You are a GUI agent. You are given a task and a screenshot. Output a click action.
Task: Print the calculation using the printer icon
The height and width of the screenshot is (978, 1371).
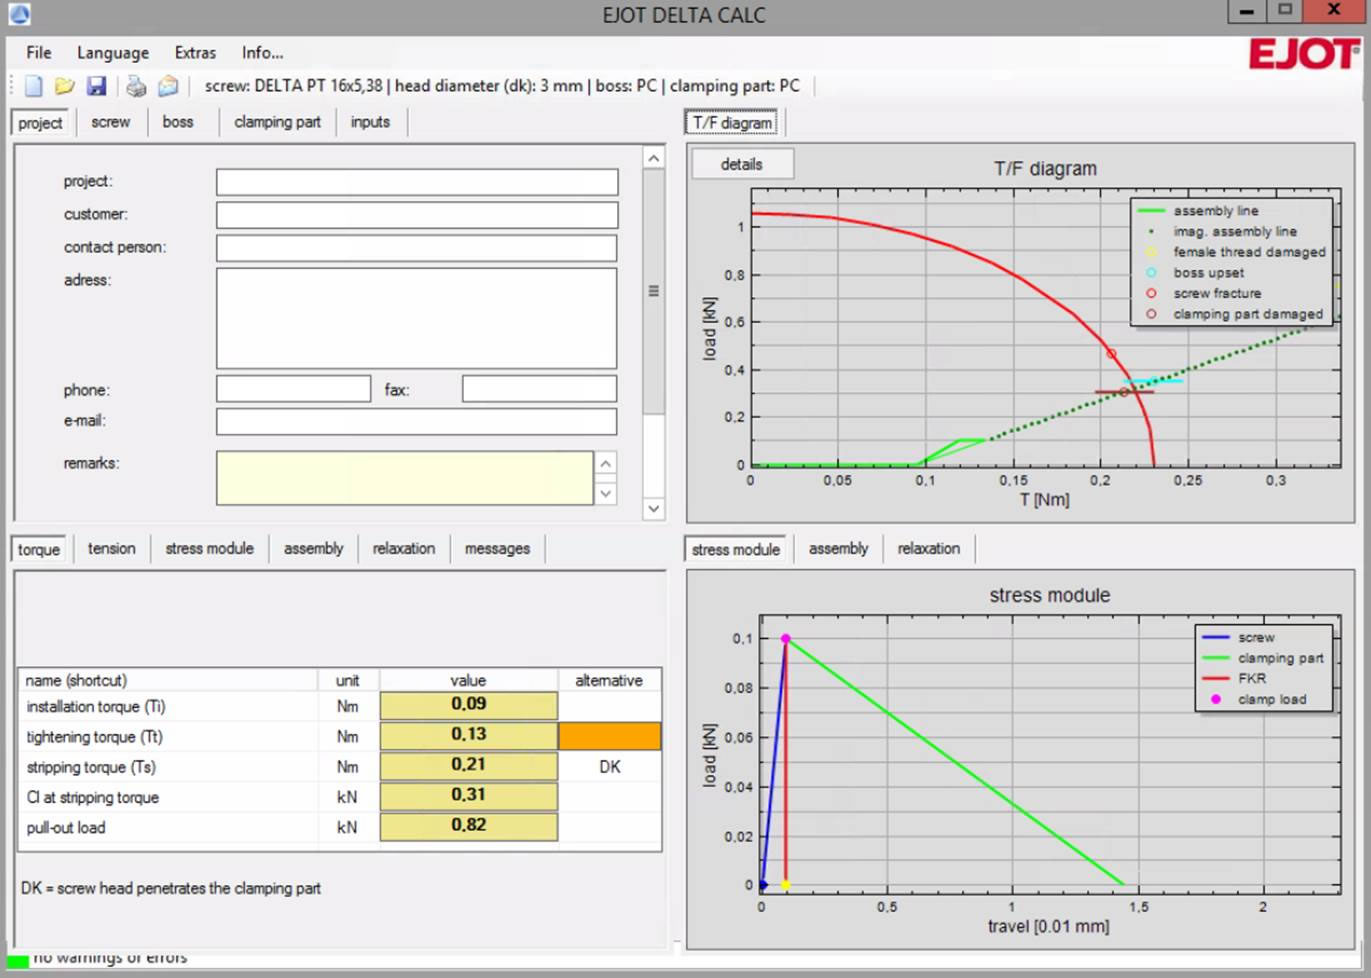coord(135,86)
